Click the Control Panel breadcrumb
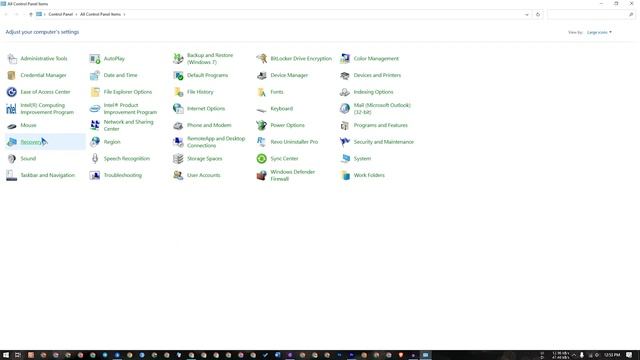This screenshot has height=360, width=640. 60,14
